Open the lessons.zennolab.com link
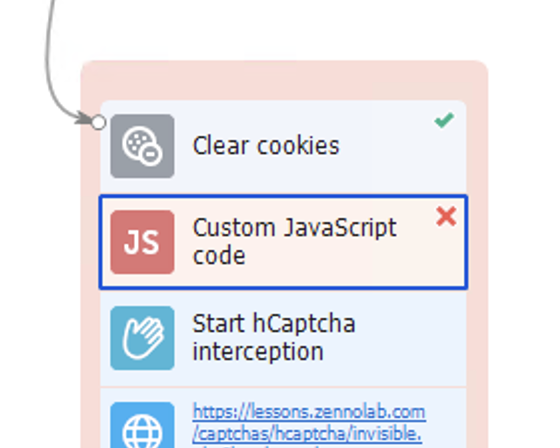The image size is (560, 448). (x=309, y=412)
